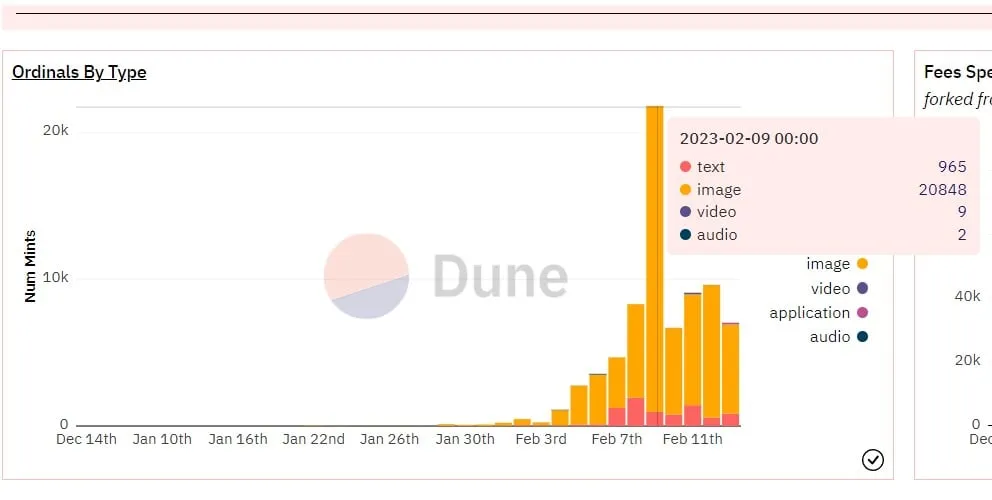The width and height of the screenshot is (992, 500).
Task: Click the tooltip date 2023-02-09 00:00
Action: point(749,139)
